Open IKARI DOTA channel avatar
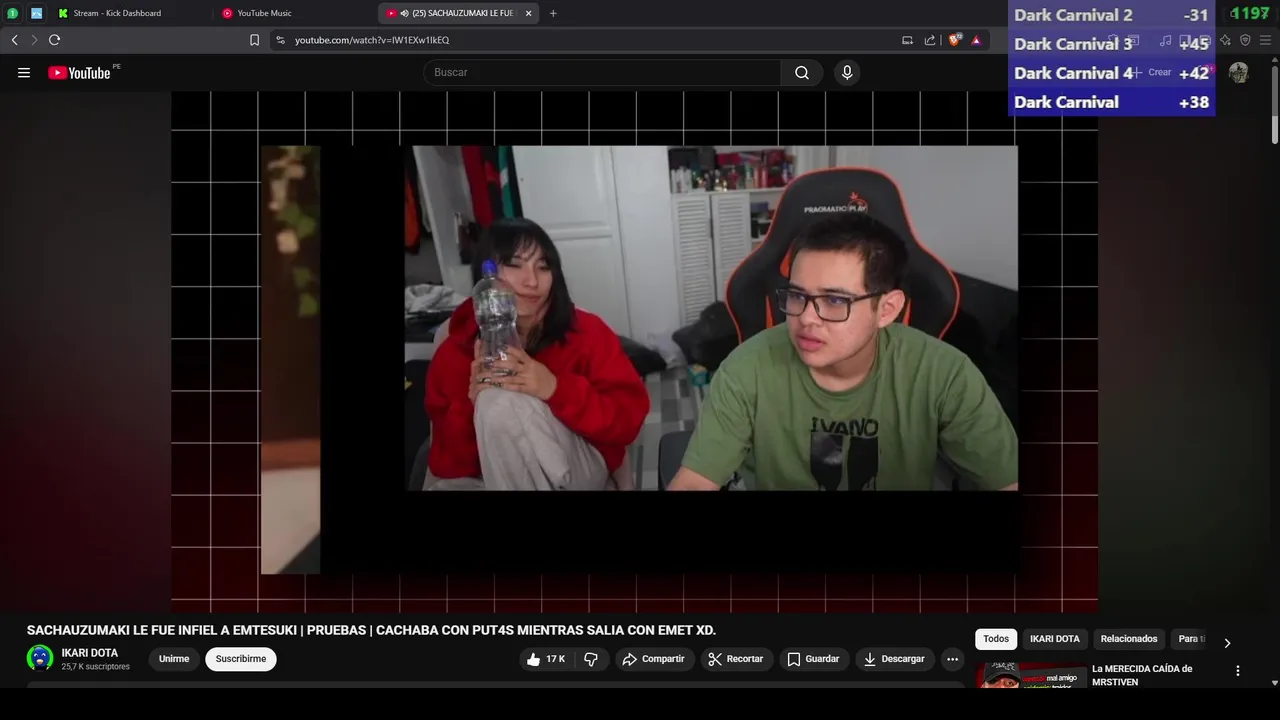This screenshot has height=720, width=1280. click(x=39, y=658)
